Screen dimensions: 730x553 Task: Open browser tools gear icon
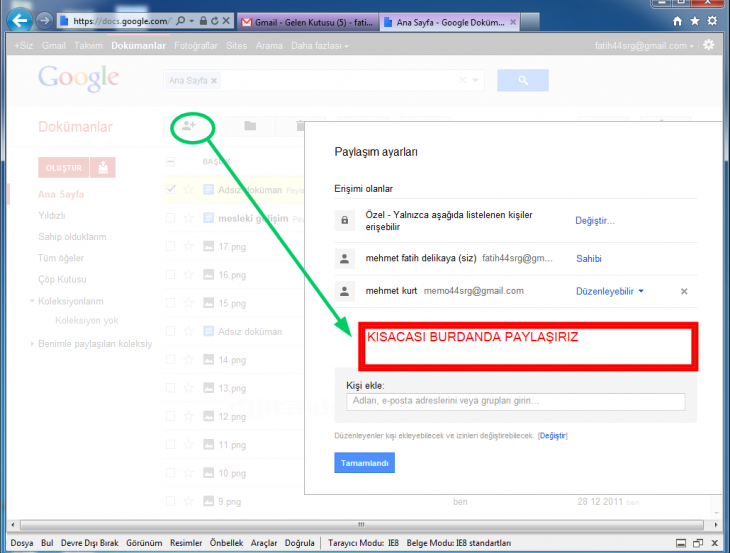pyautogui.click(x=712, y=21)
